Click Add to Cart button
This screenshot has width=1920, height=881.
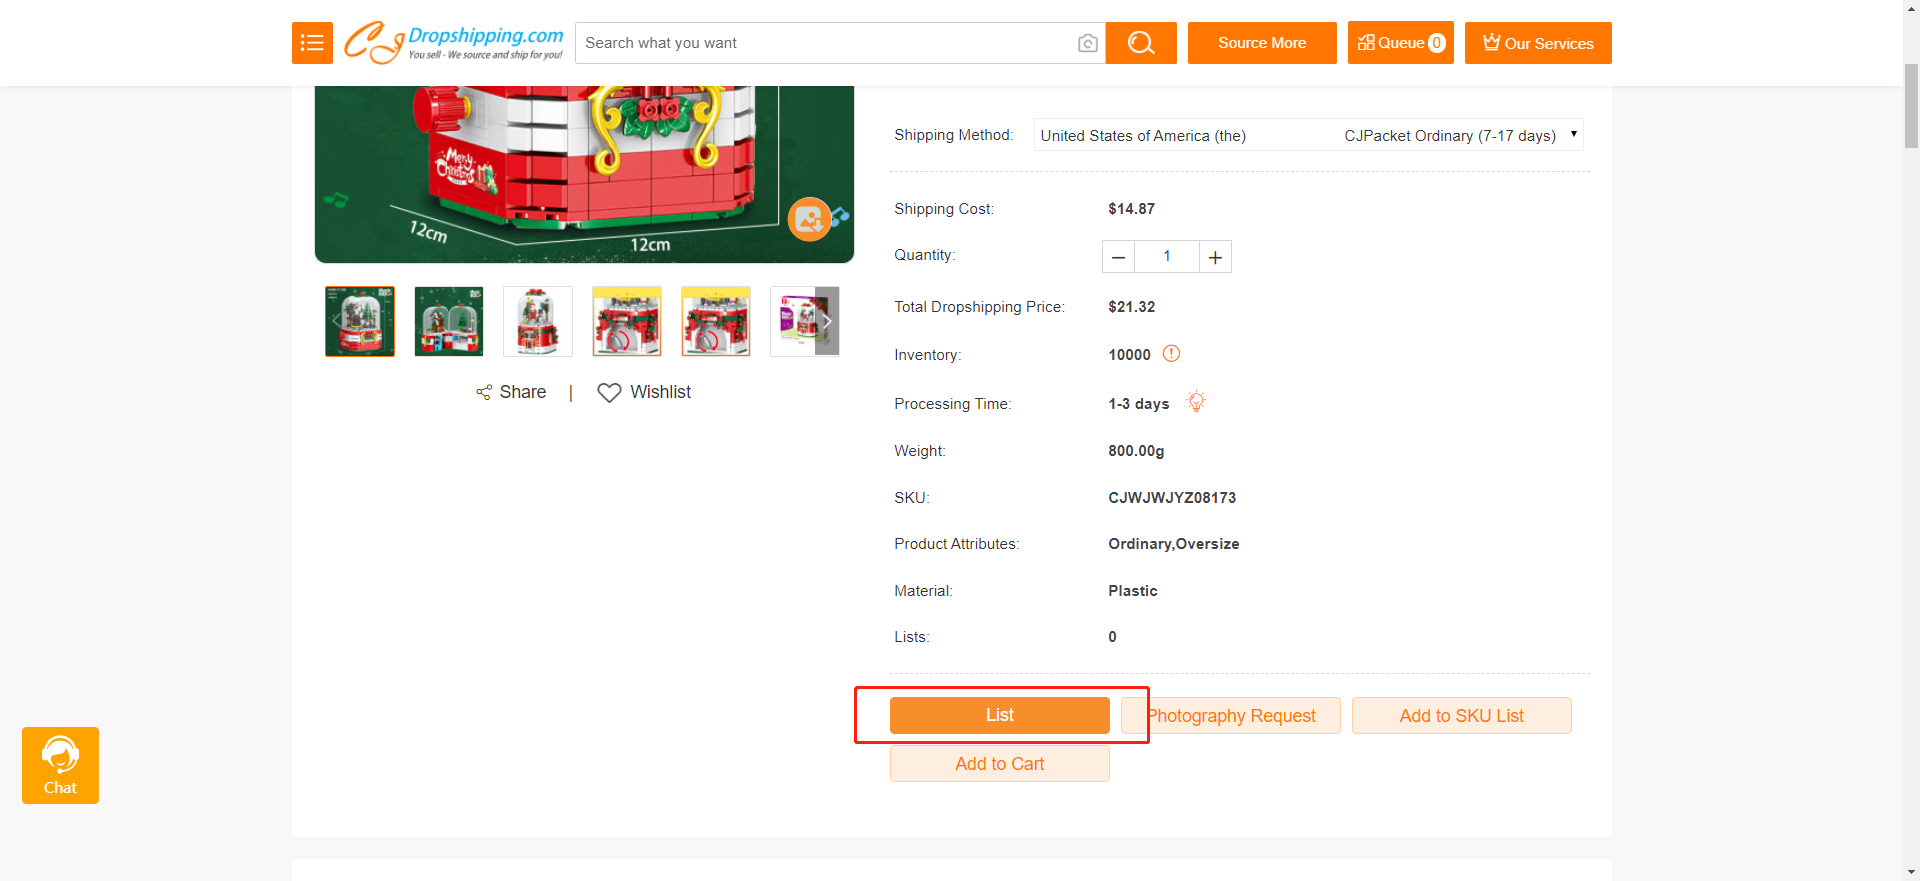point(999,764)
